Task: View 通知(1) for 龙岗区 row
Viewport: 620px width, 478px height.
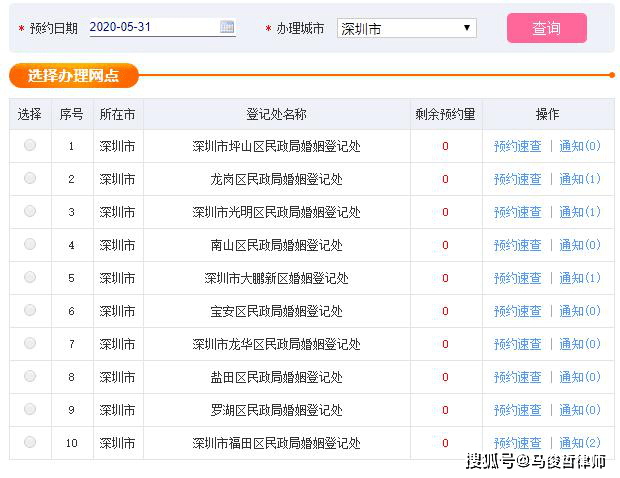Action: coord(580,179)
